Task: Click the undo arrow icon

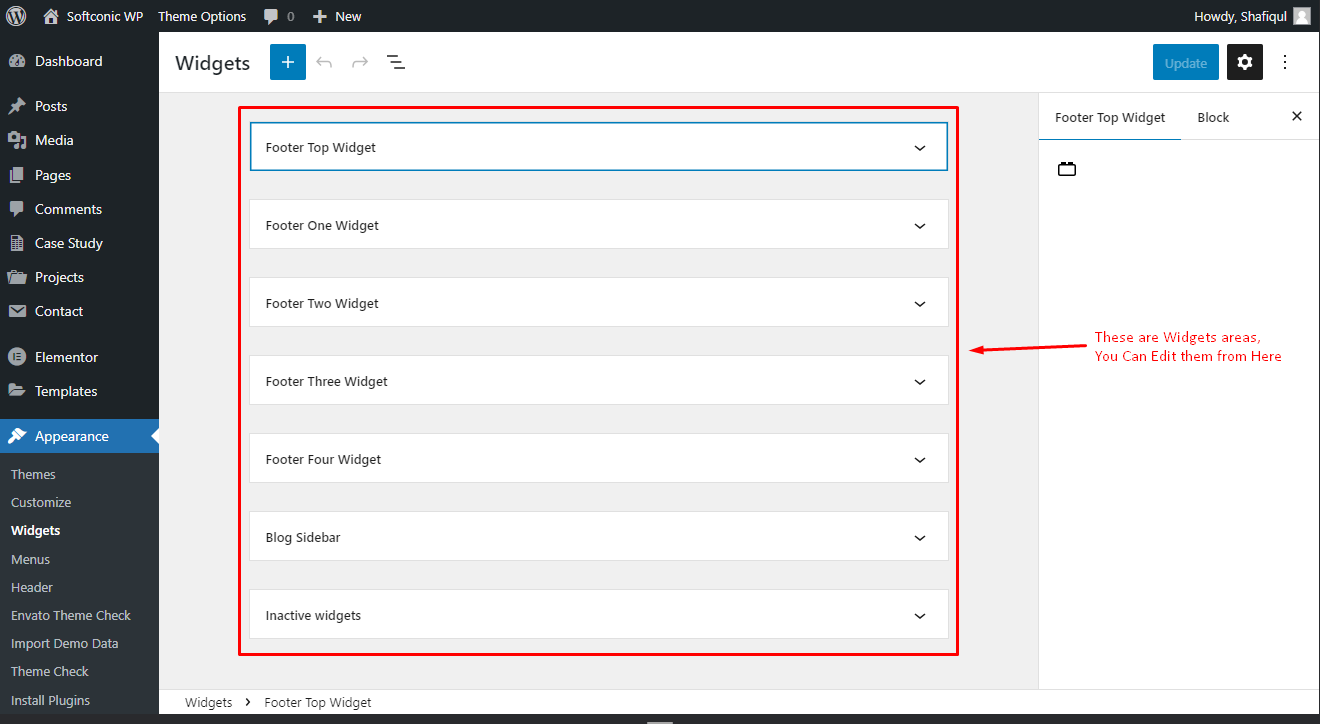Action: (324, 62)
